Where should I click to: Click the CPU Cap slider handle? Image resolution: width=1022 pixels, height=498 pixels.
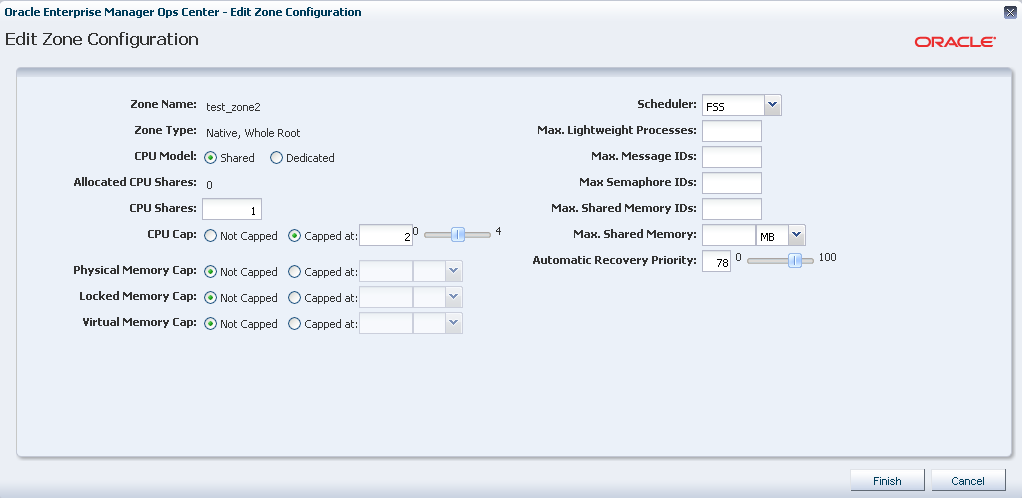458,235
